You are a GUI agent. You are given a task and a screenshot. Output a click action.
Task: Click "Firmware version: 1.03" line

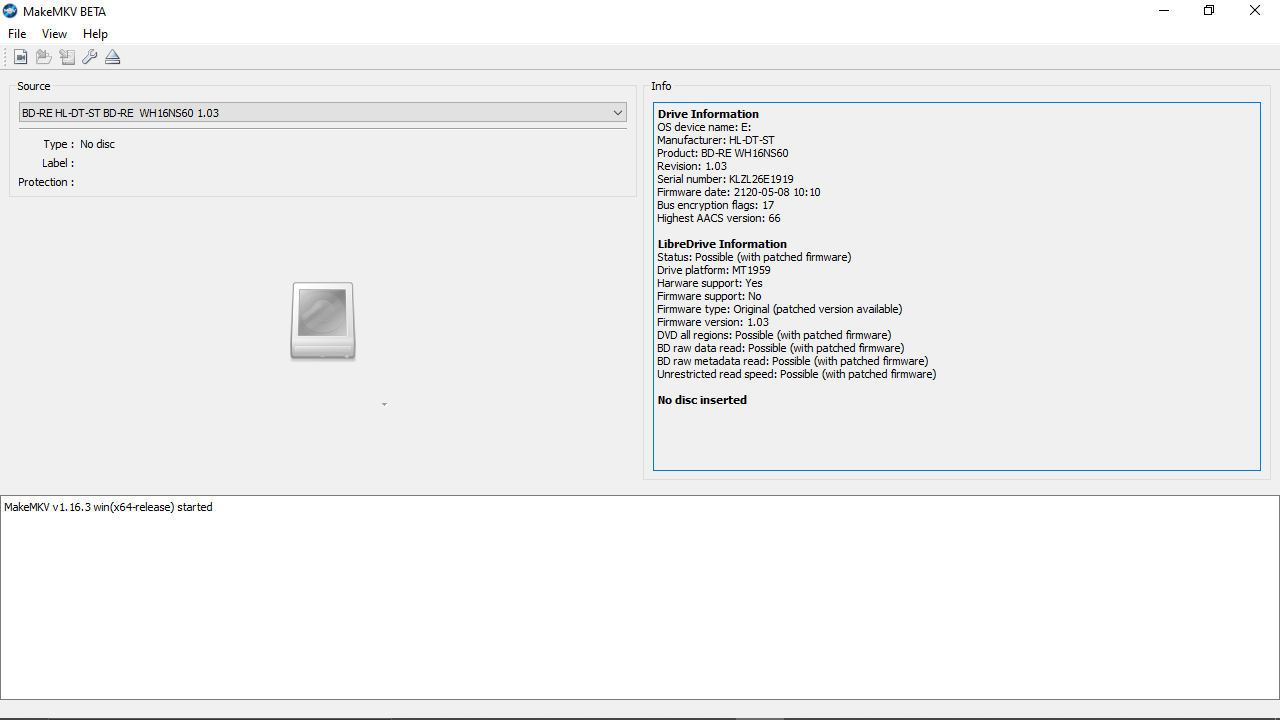tap(713, 322)
